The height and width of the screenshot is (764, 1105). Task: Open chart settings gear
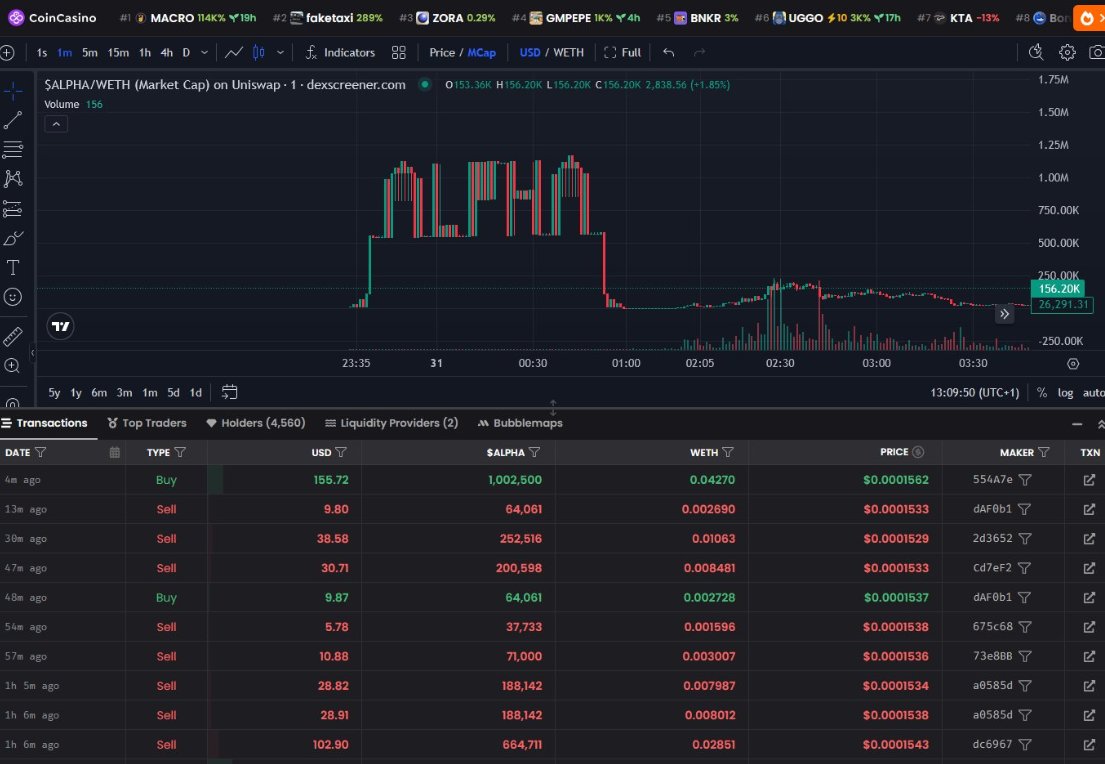pos(1067,52)
